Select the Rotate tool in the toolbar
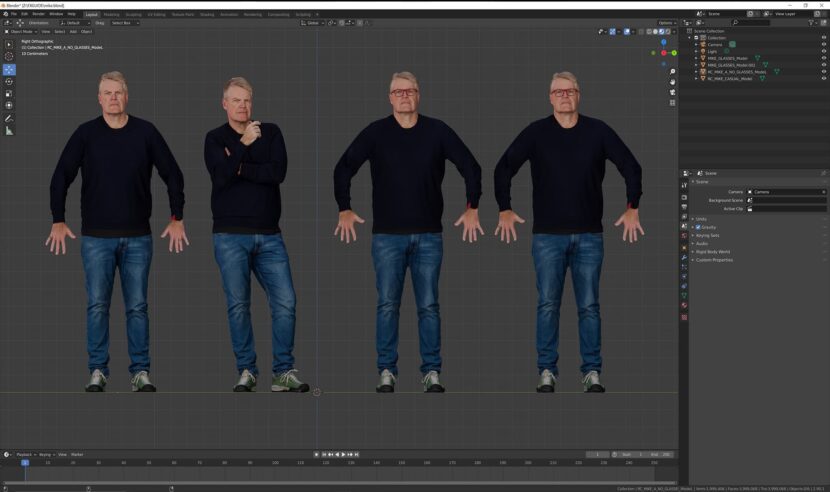 (9, 82)
